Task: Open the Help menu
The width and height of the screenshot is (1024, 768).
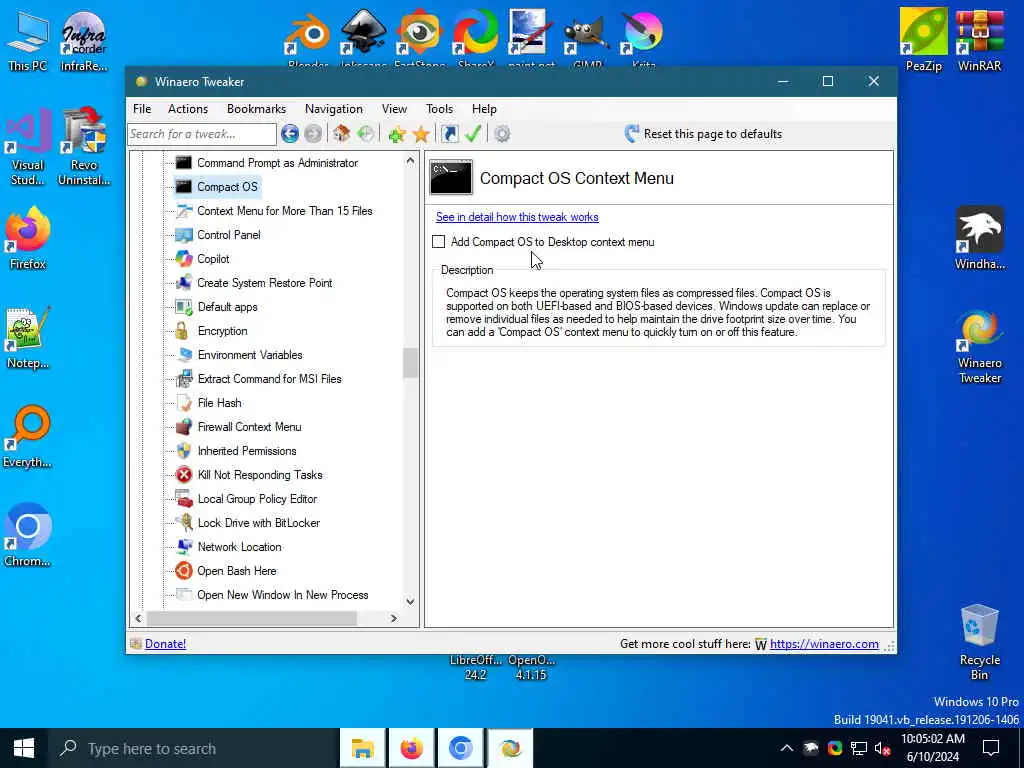Action: [484, 109]
